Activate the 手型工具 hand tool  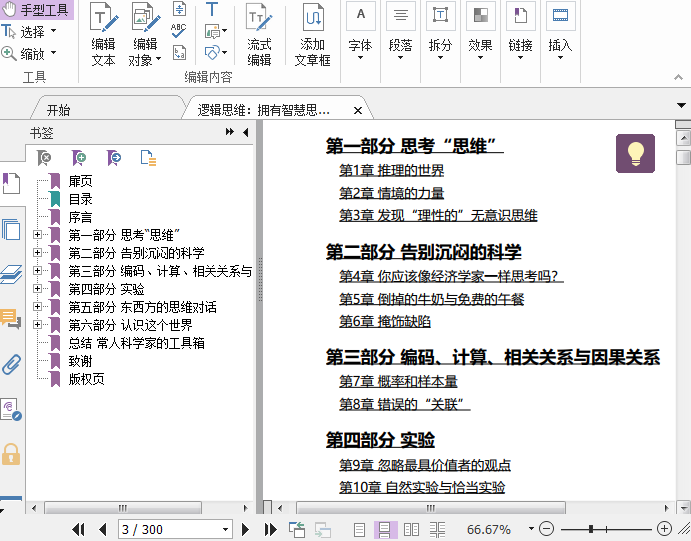click(x=36, y=10)
